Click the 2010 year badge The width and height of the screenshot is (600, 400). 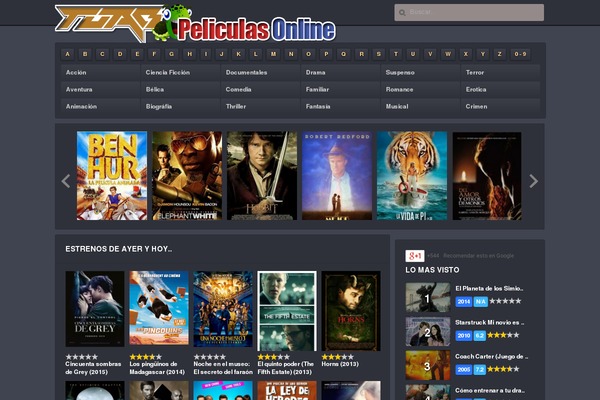click(463, 336)
